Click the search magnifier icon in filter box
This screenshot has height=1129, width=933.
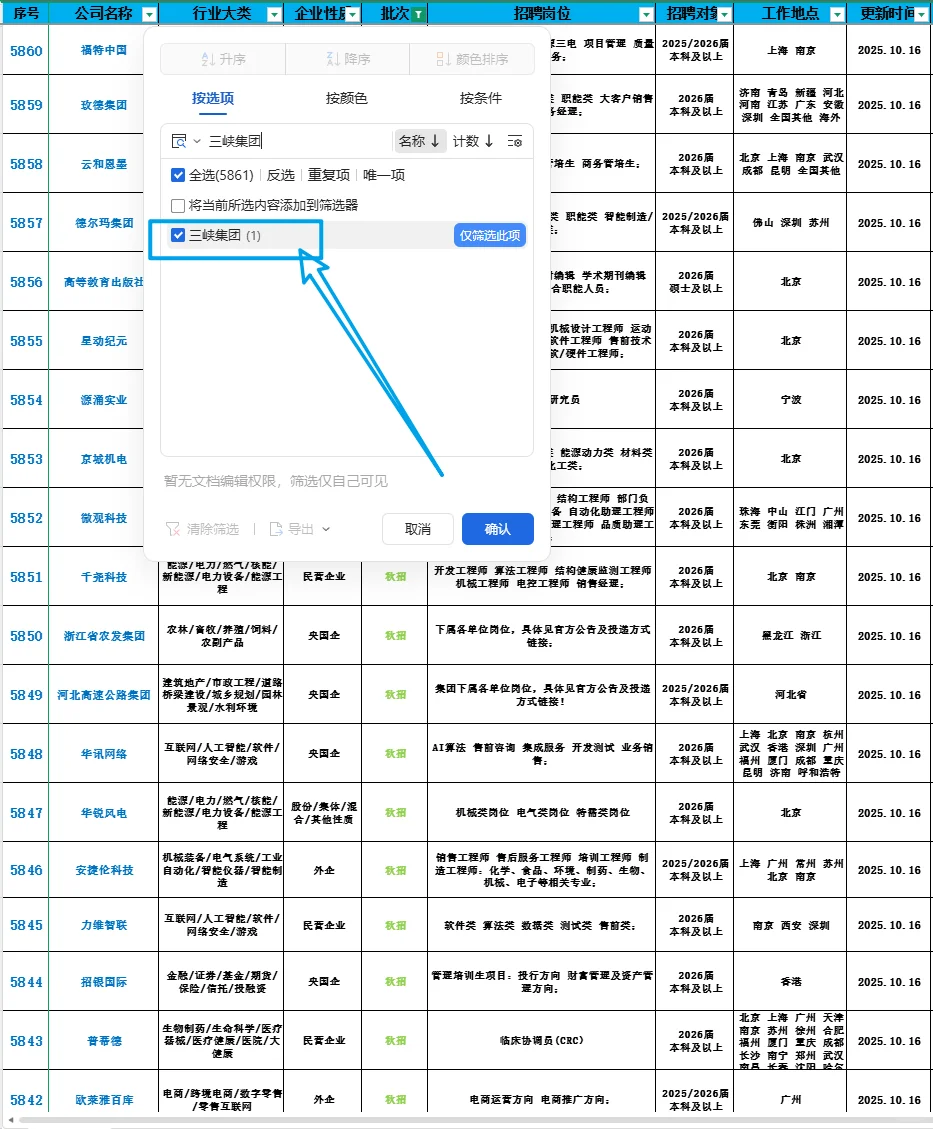[179, 141]
